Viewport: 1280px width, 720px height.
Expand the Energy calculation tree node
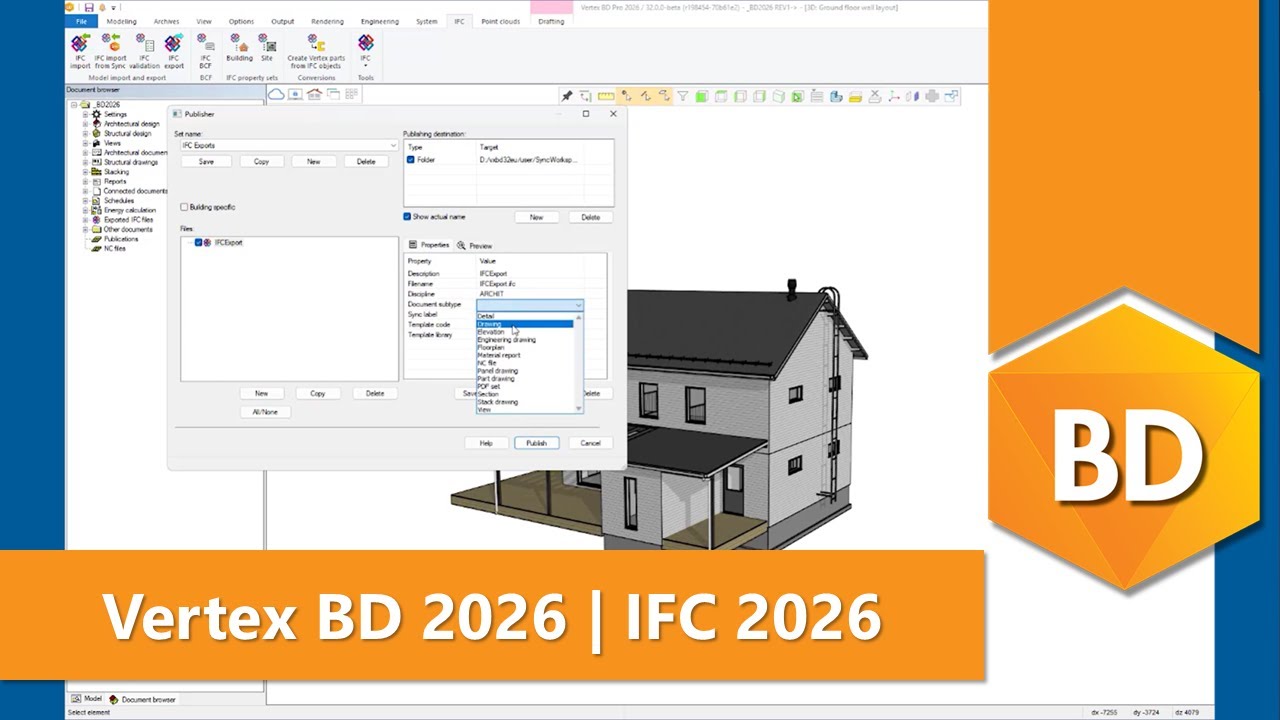(x=86, y=210)
